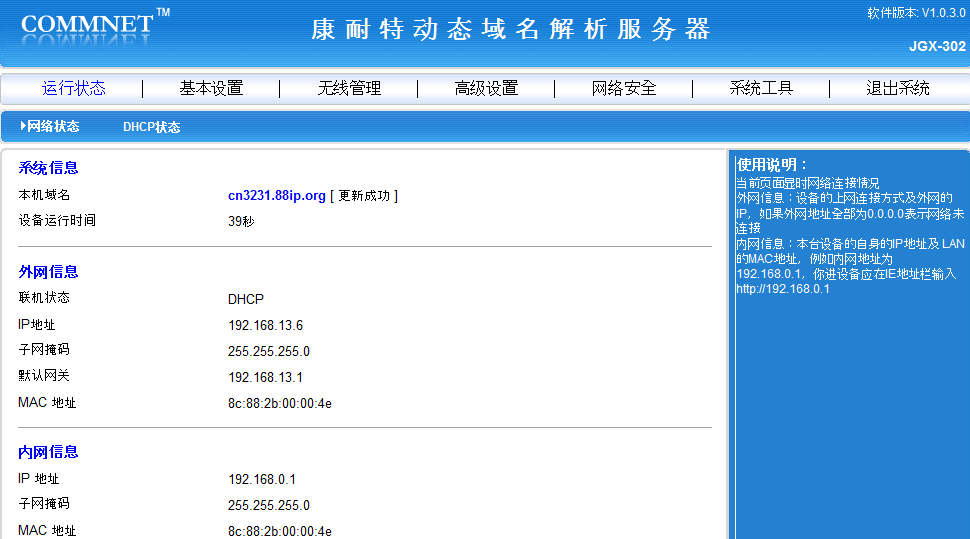Click the default gateway value 192.168.13.1
This screenshot has height=539, width=970.
click(x=265, y=377)
